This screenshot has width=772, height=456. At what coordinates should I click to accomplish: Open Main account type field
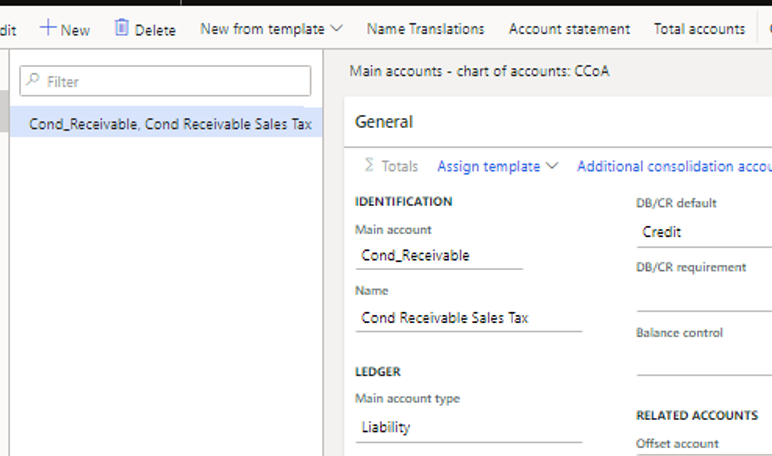467,428
